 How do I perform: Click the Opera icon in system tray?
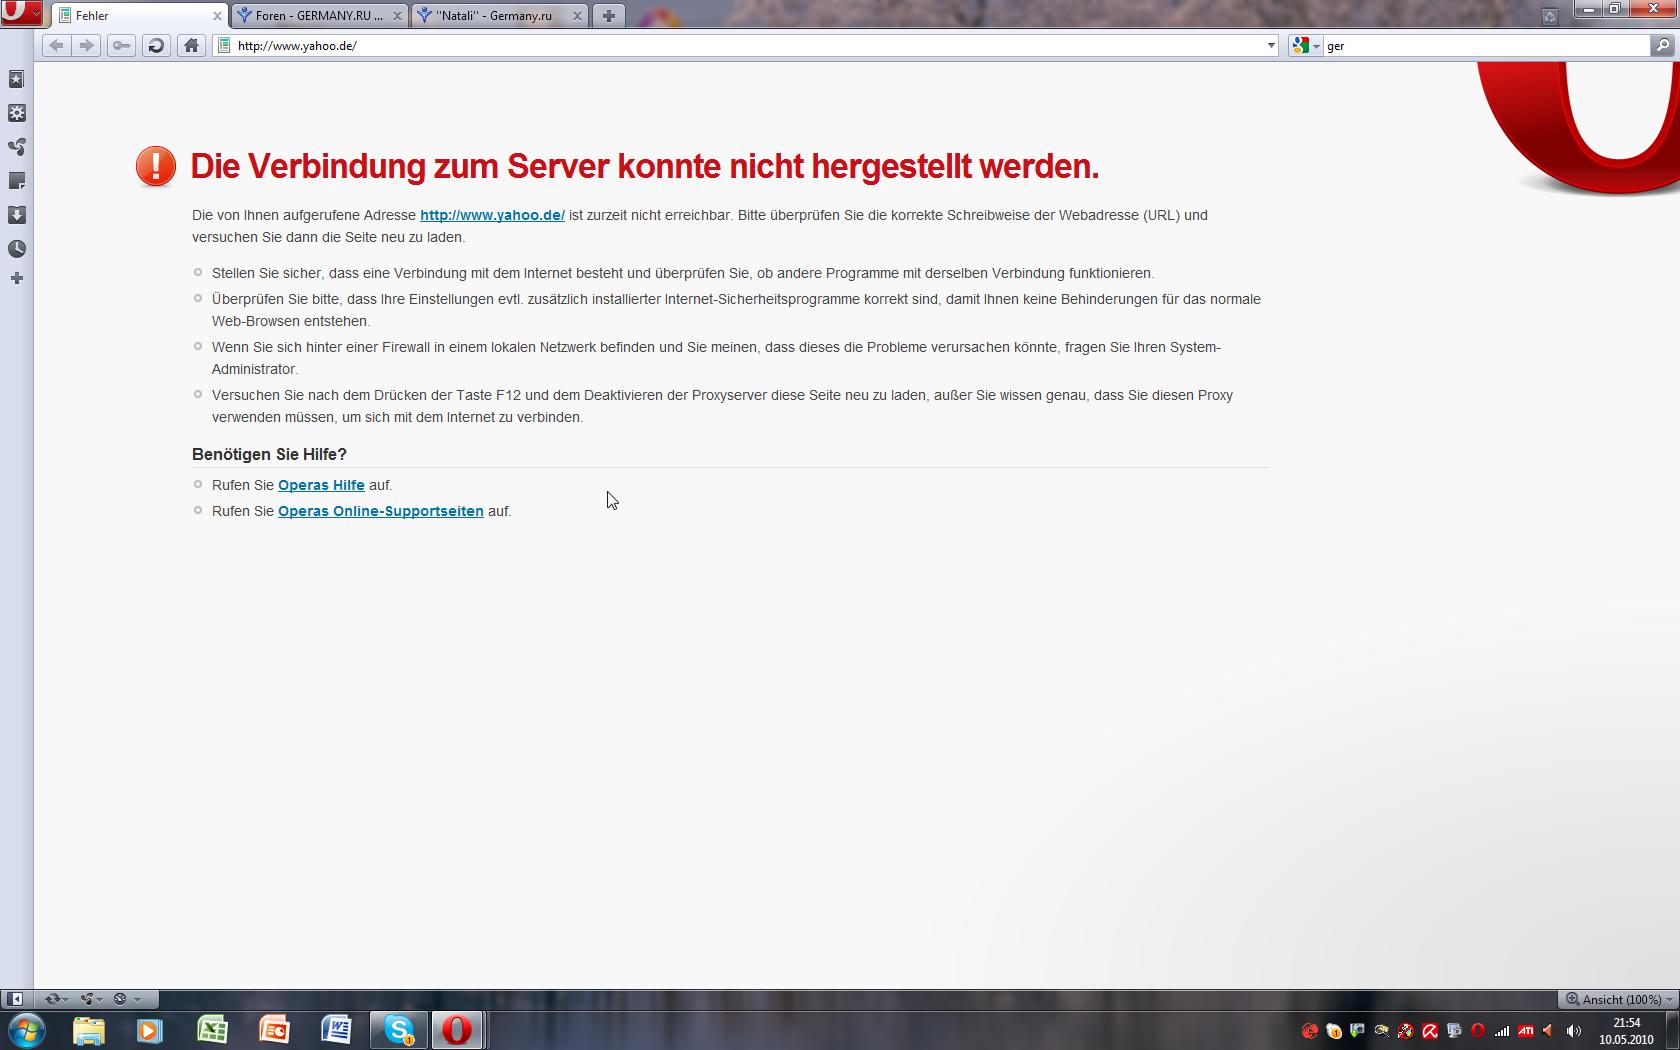[1478, 1031]
